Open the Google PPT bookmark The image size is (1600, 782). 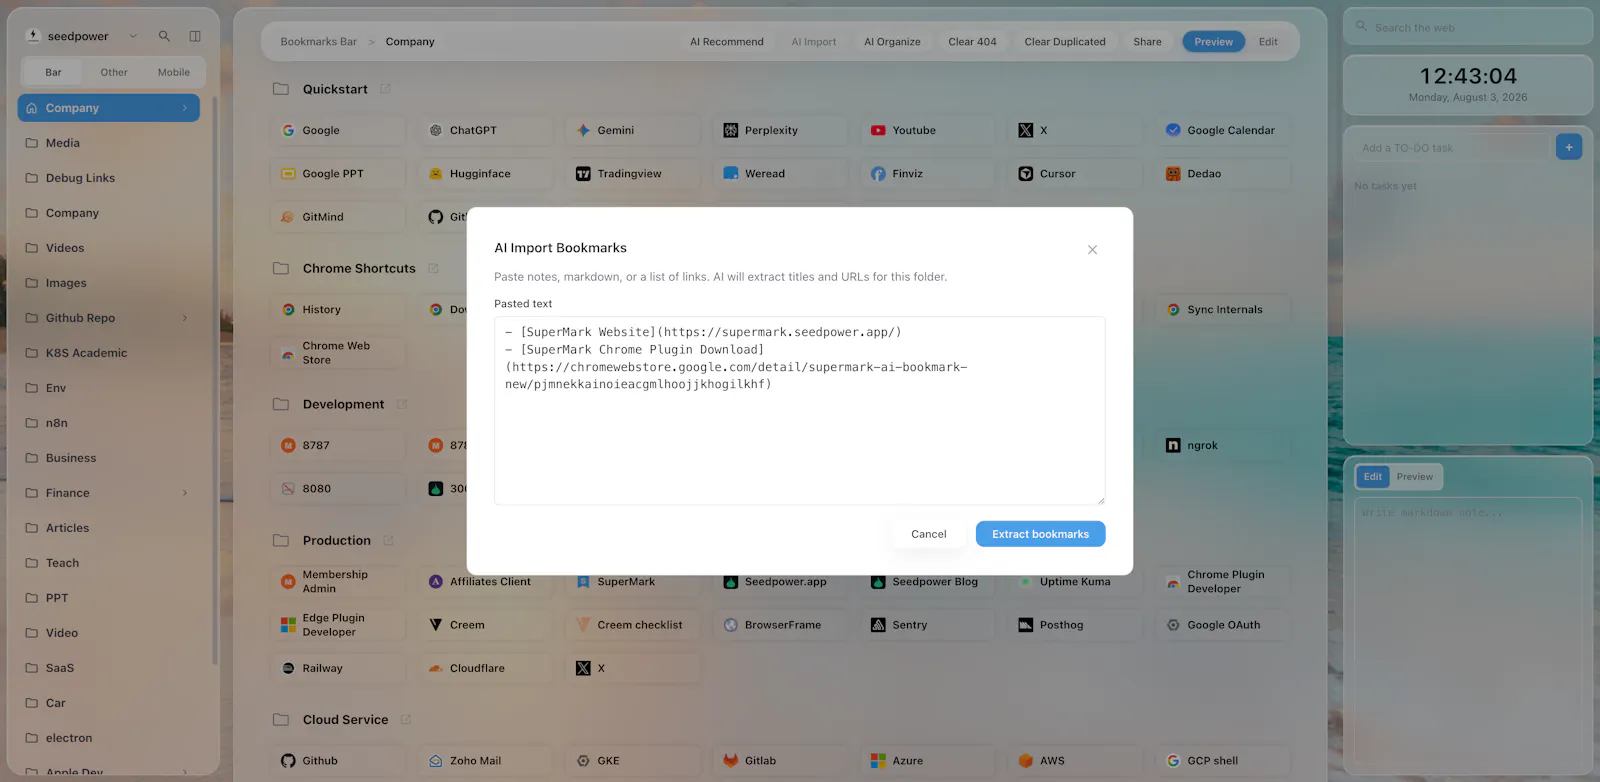coord(338,174)
